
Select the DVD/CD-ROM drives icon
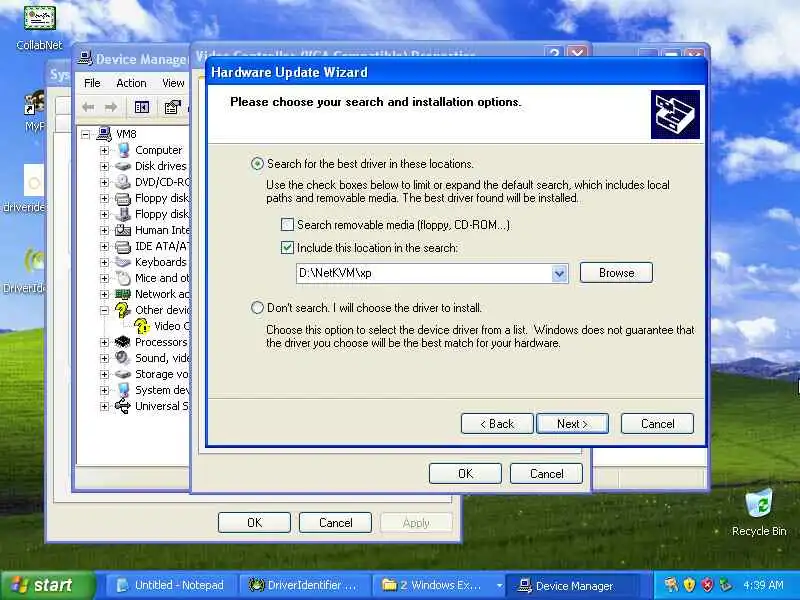click(123, 182)
